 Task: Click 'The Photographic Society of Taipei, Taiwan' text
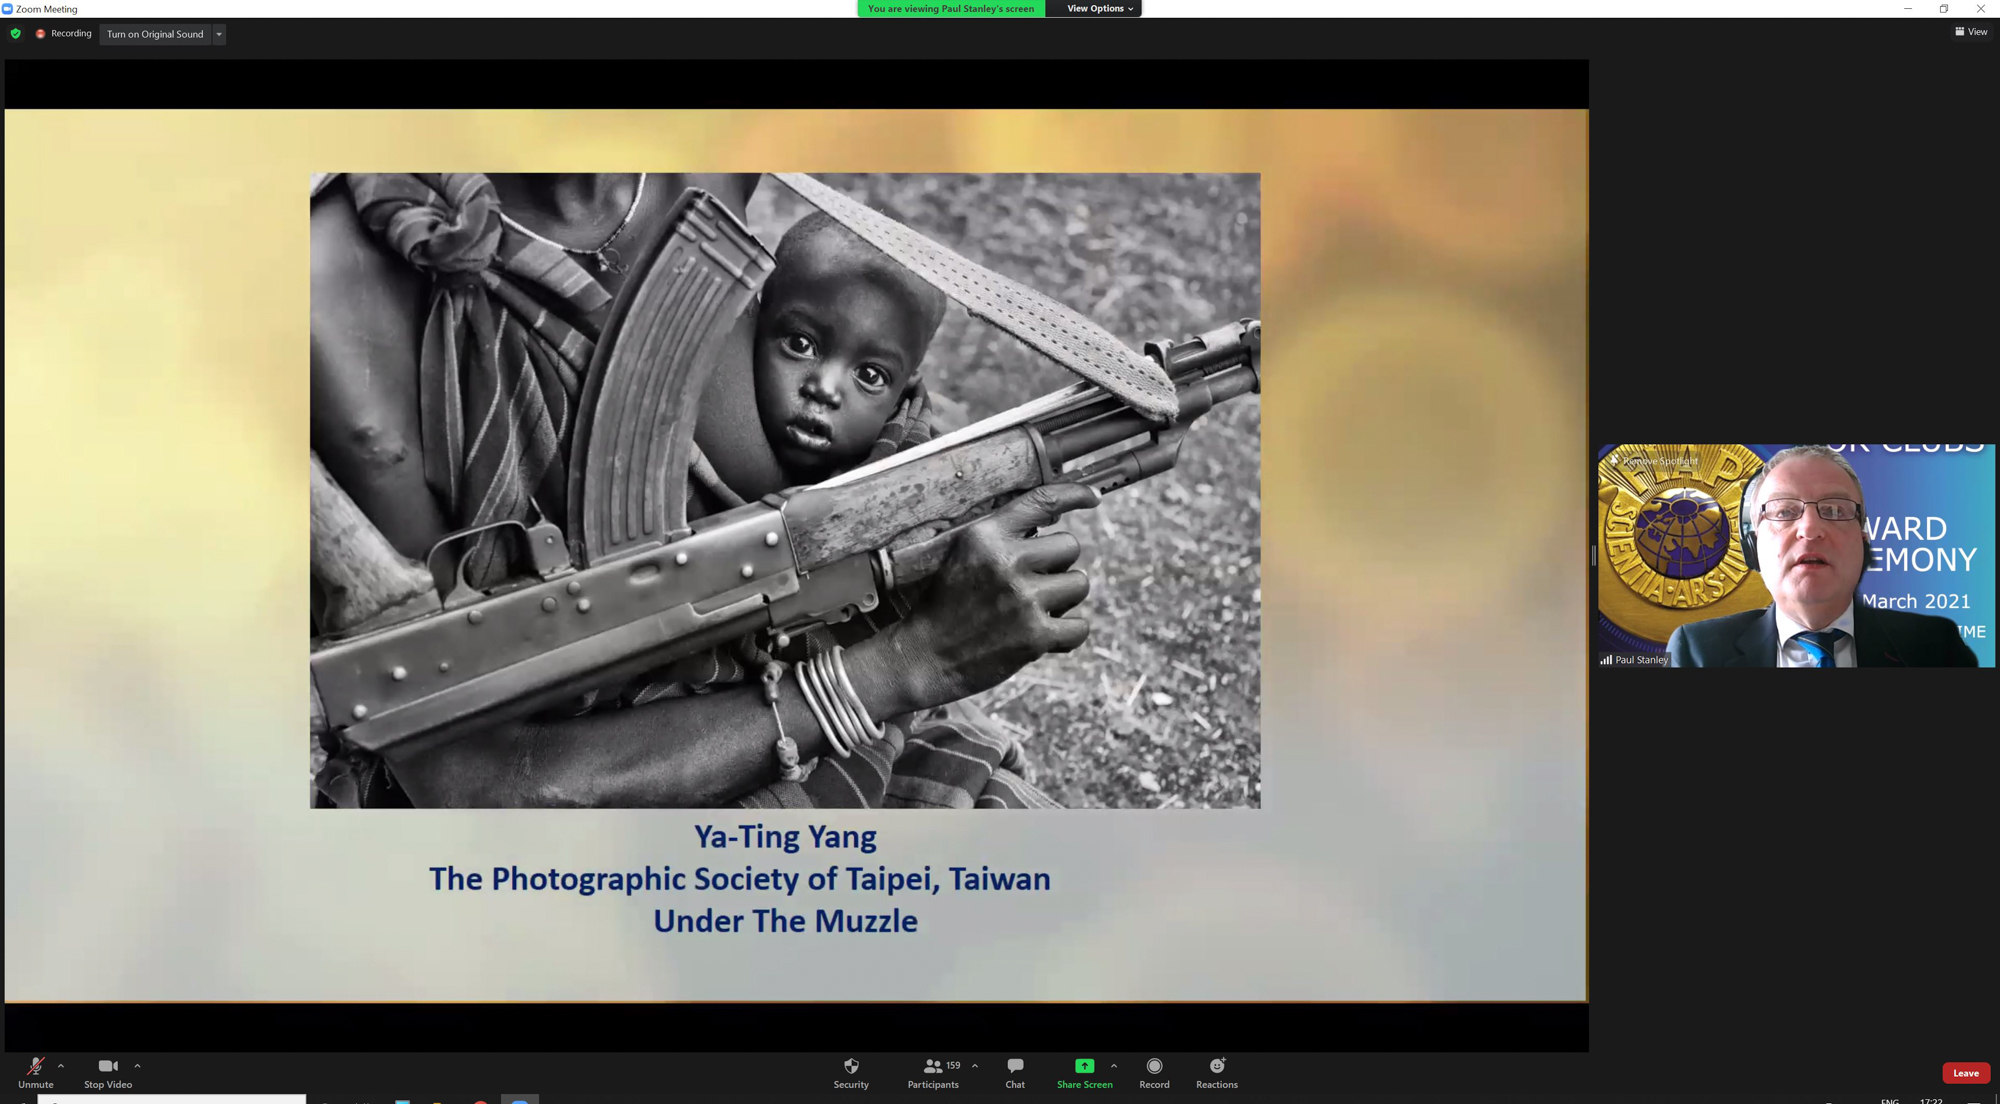pos(740,879)
